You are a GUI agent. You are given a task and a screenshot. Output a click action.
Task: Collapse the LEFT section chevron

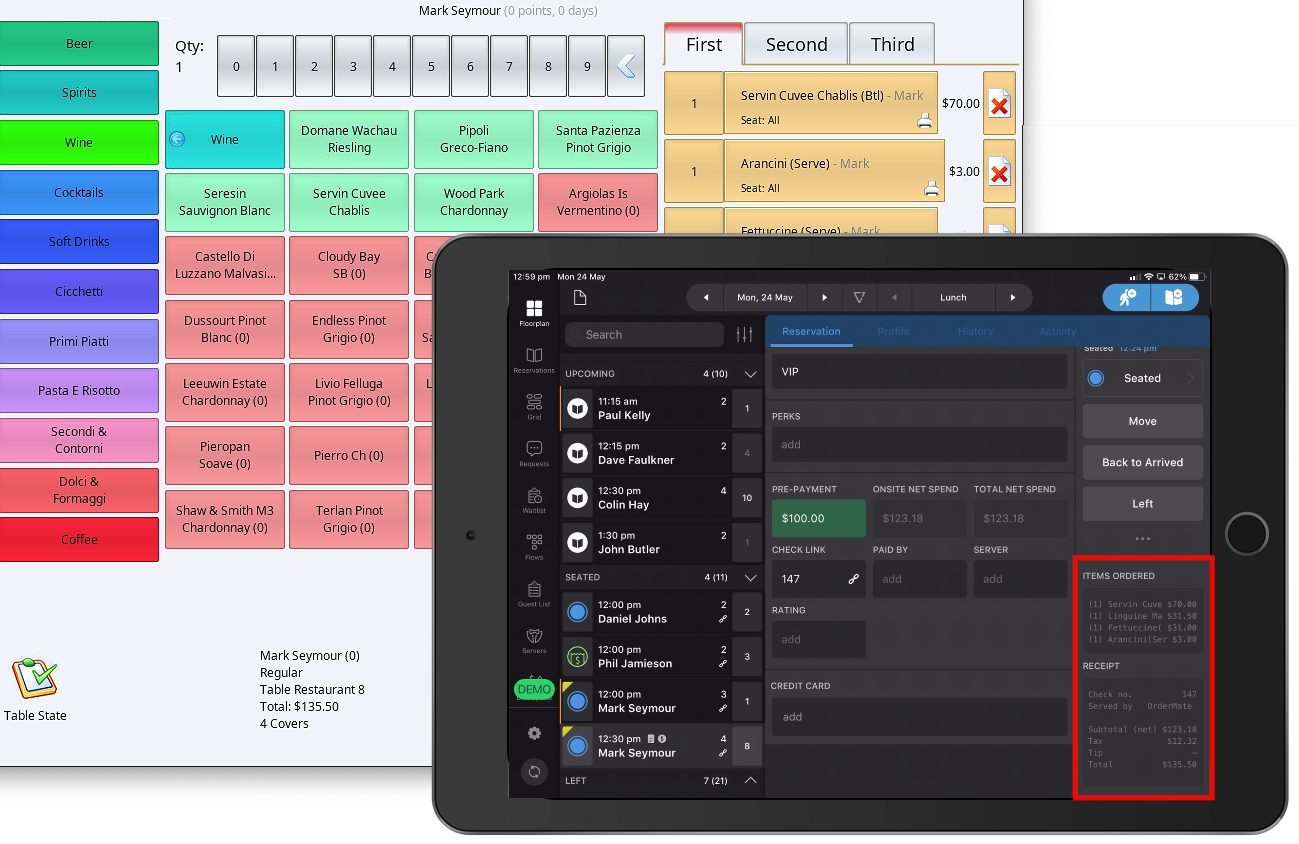pos(748,780)
